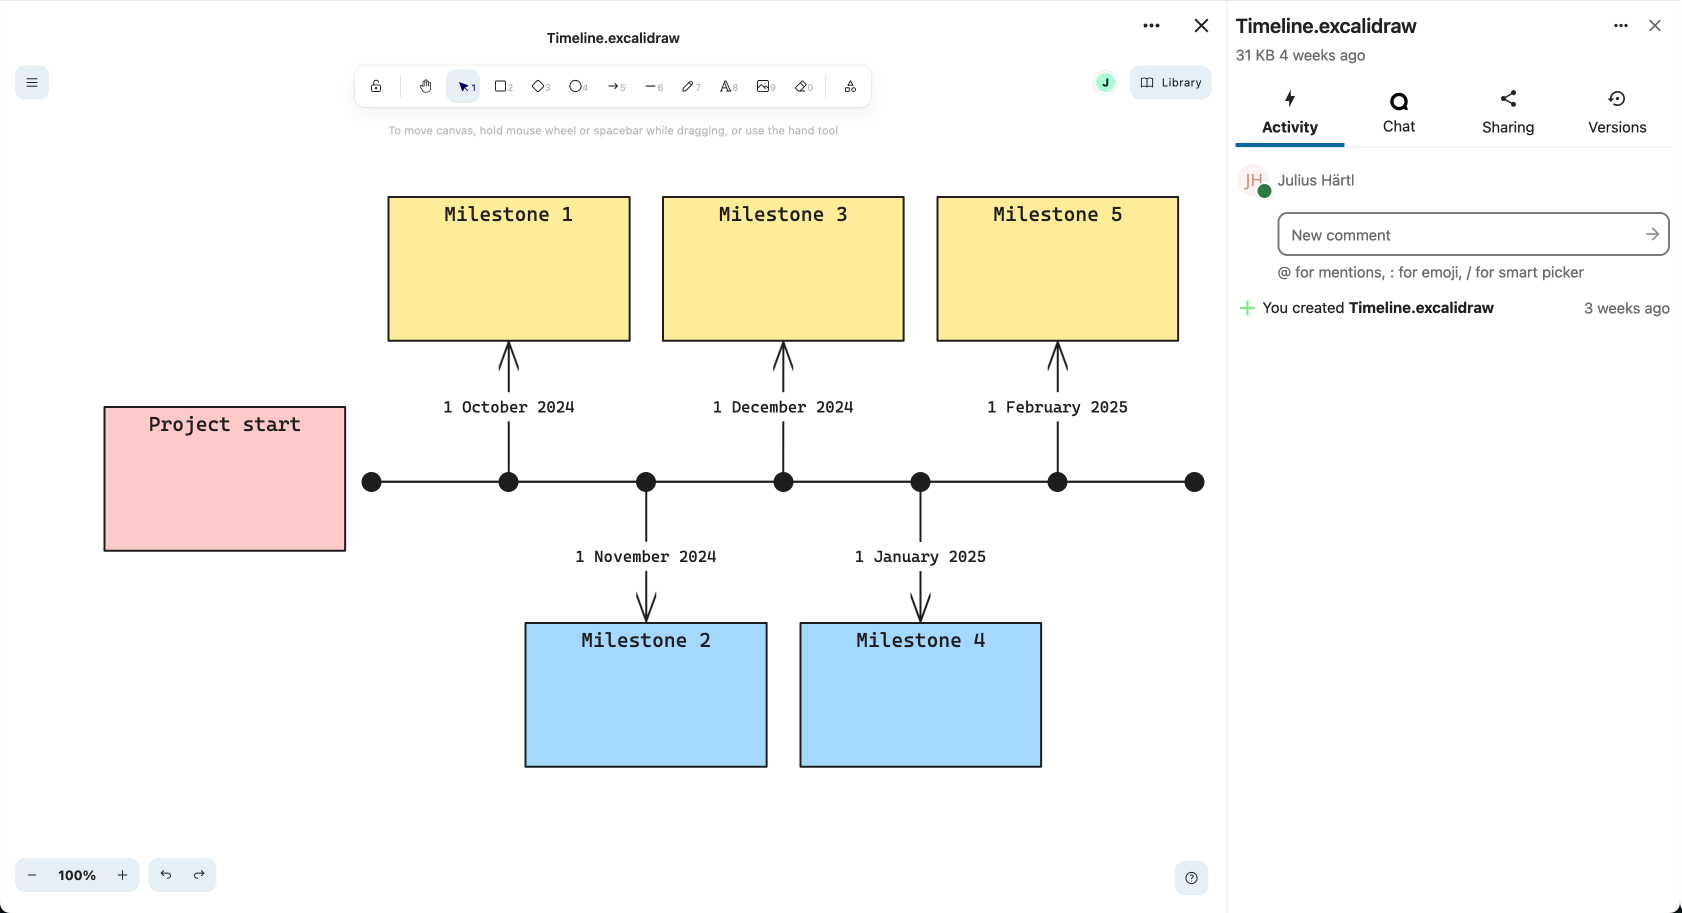1682x913 pixels.
Task: Select the Line tool
Action: click(x=653, y=86)
